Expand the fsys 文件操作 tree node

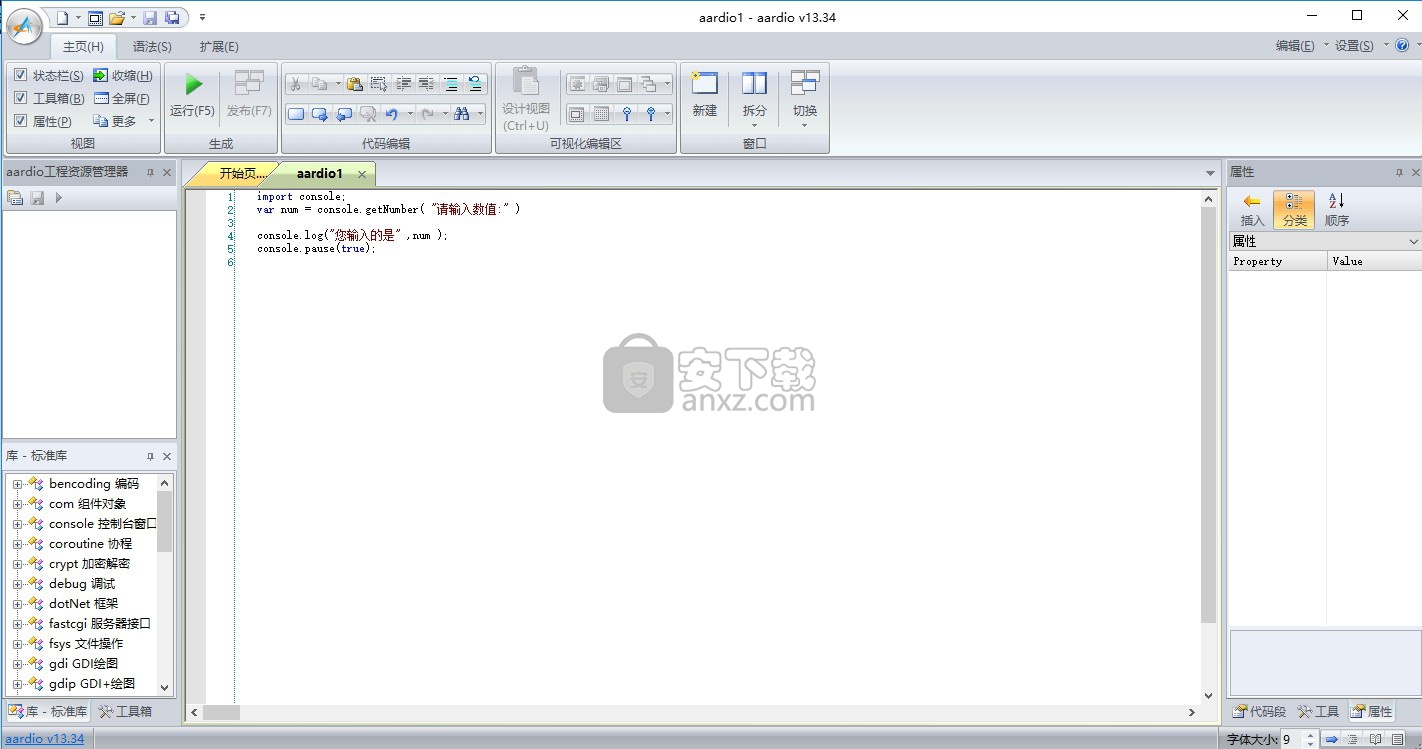click(x=17, y=644)
